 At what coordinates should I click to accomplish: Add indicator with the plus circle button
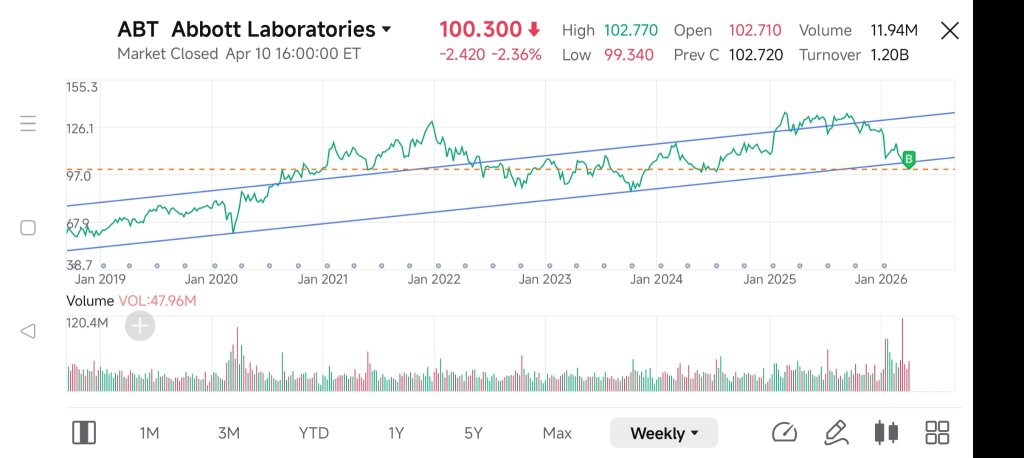coord(140,325)
